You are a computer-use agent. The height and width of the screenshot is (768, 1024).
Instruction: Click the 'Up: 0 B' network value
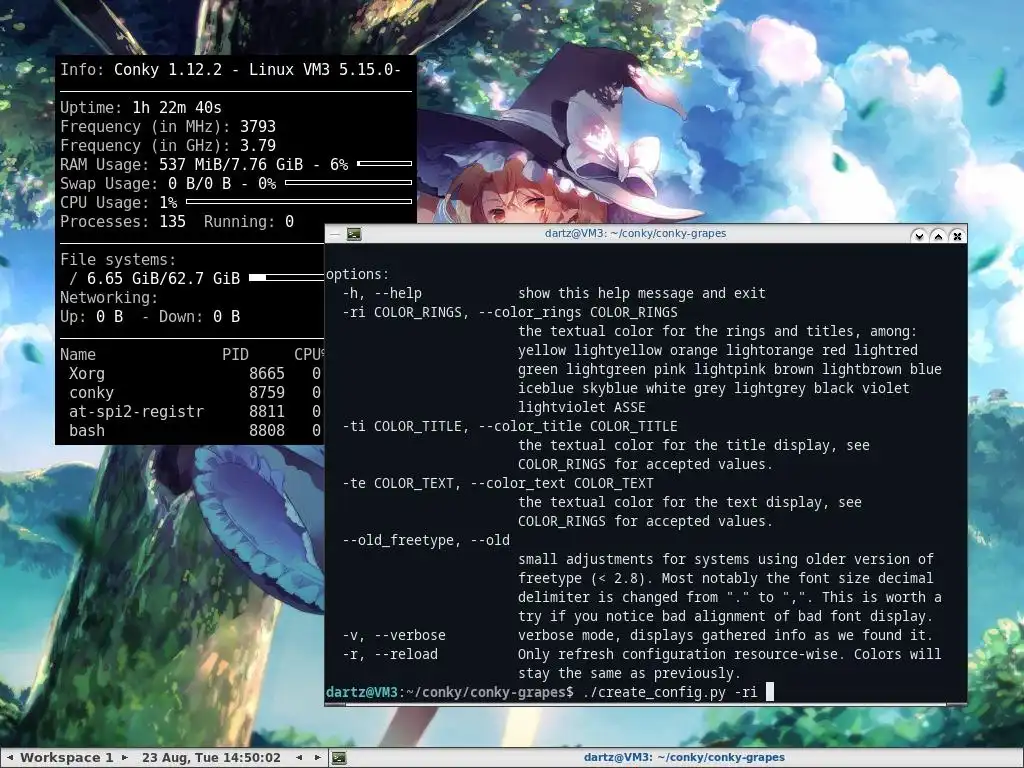[x=91, y=316]
